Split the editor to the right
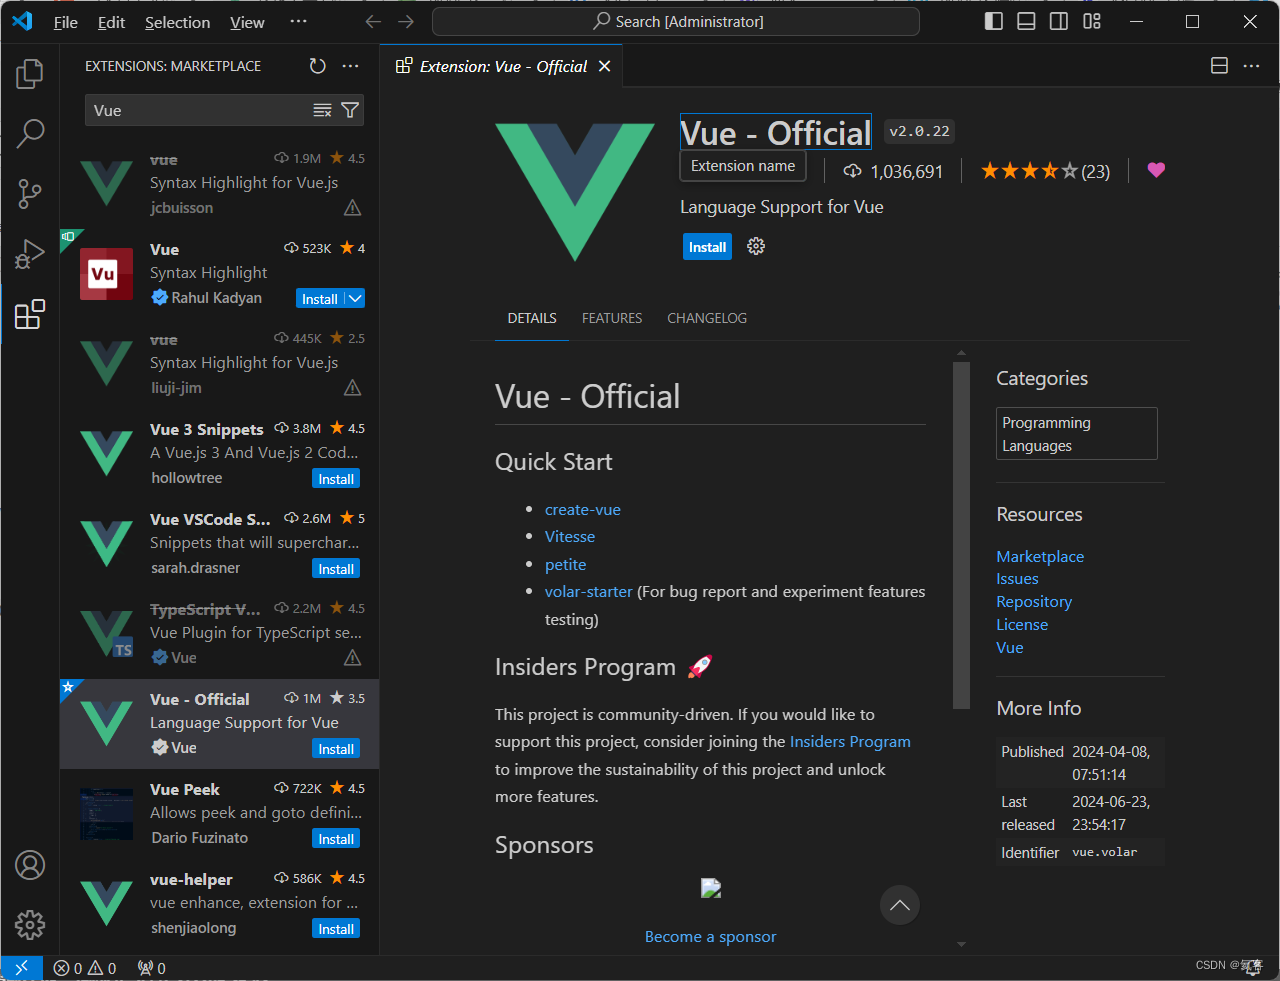The image size is (1280, 981). (x=1219, y=66)
